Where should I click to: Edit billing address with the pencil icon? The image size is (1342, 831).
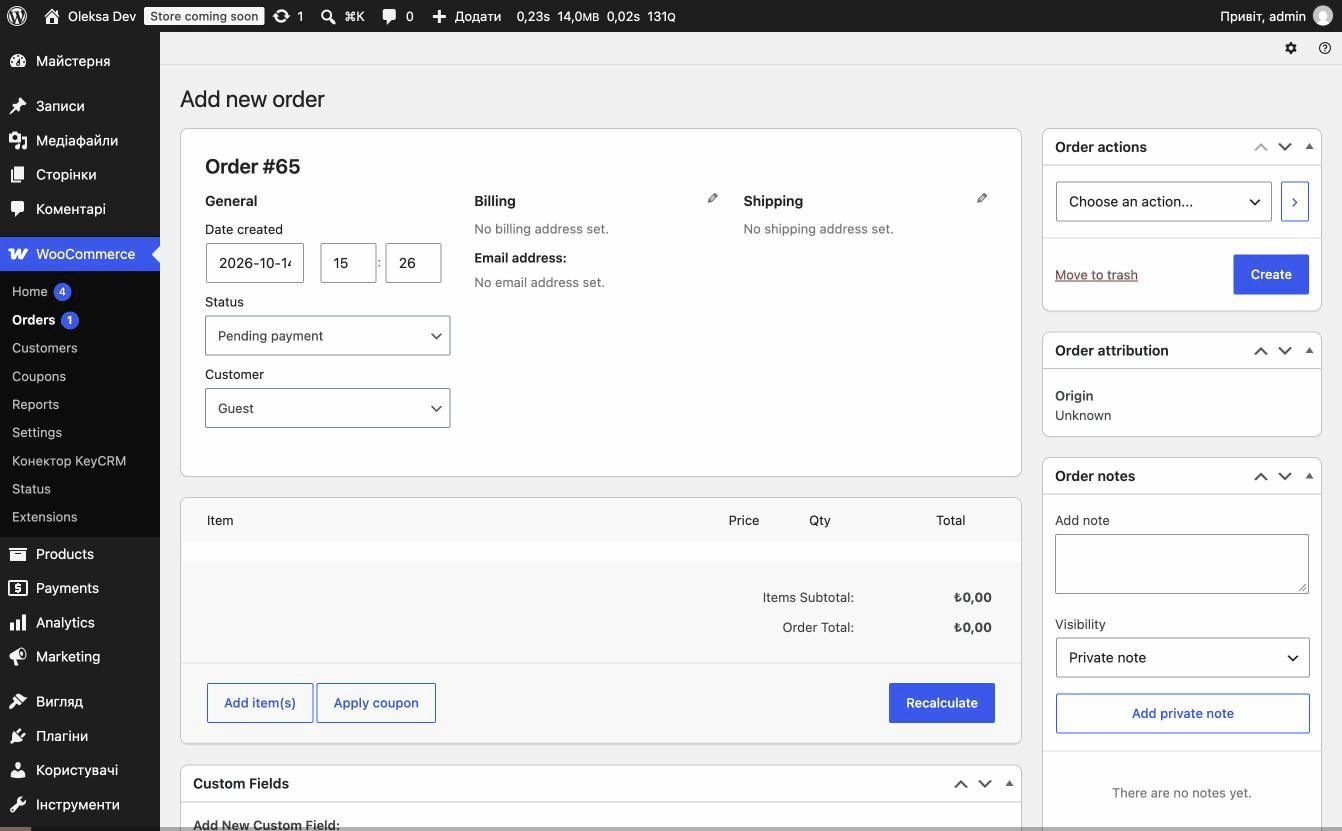coord(713,198)
